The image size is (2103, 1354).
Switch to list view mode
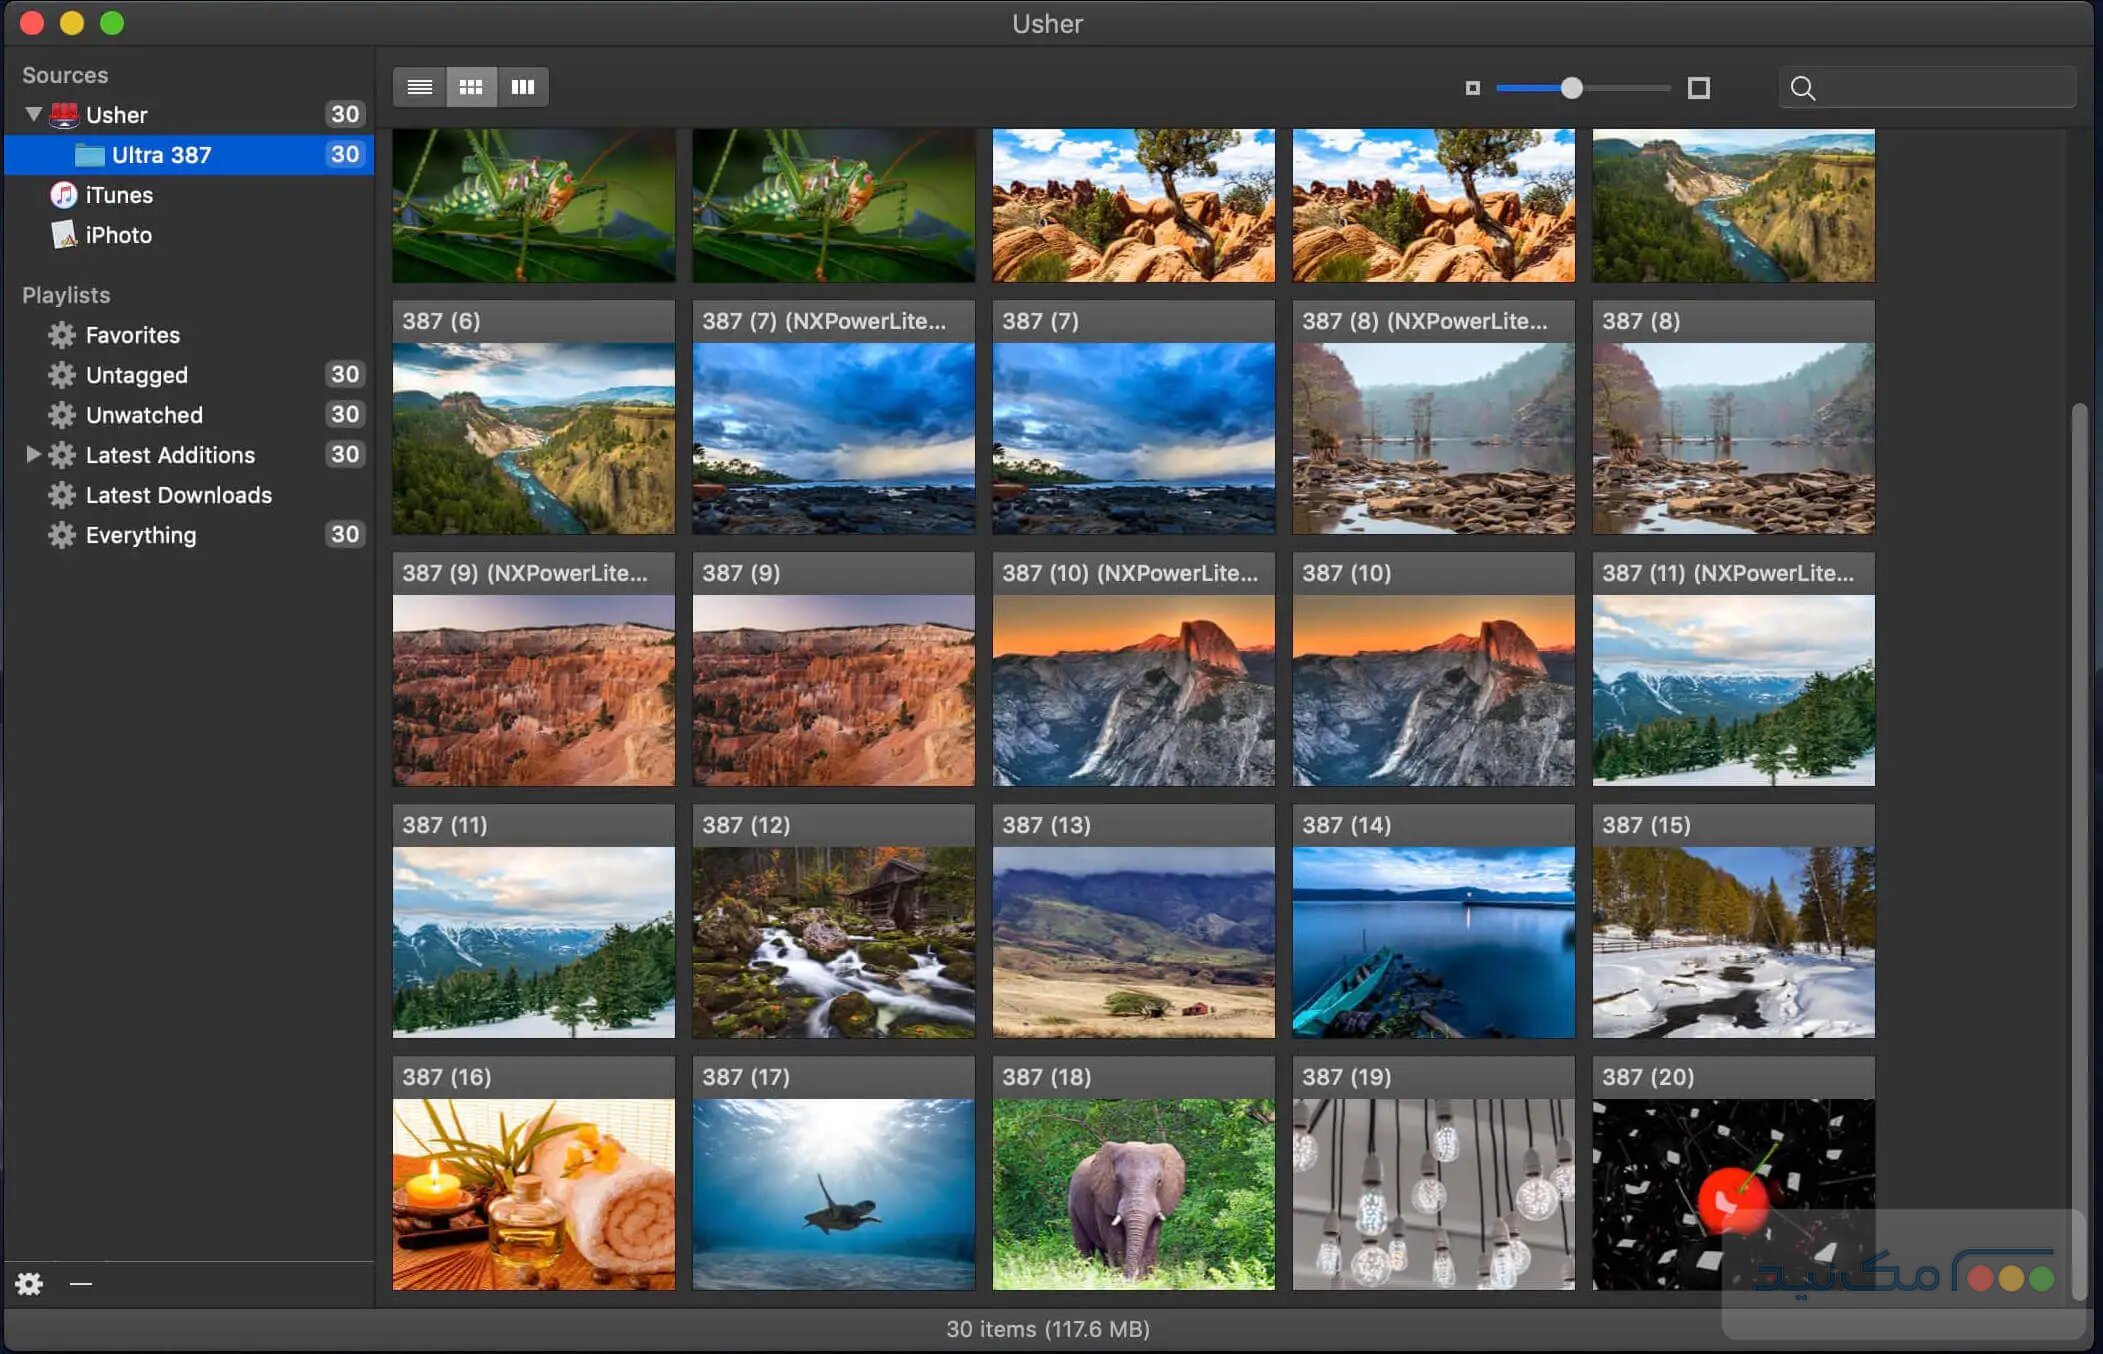420,87
